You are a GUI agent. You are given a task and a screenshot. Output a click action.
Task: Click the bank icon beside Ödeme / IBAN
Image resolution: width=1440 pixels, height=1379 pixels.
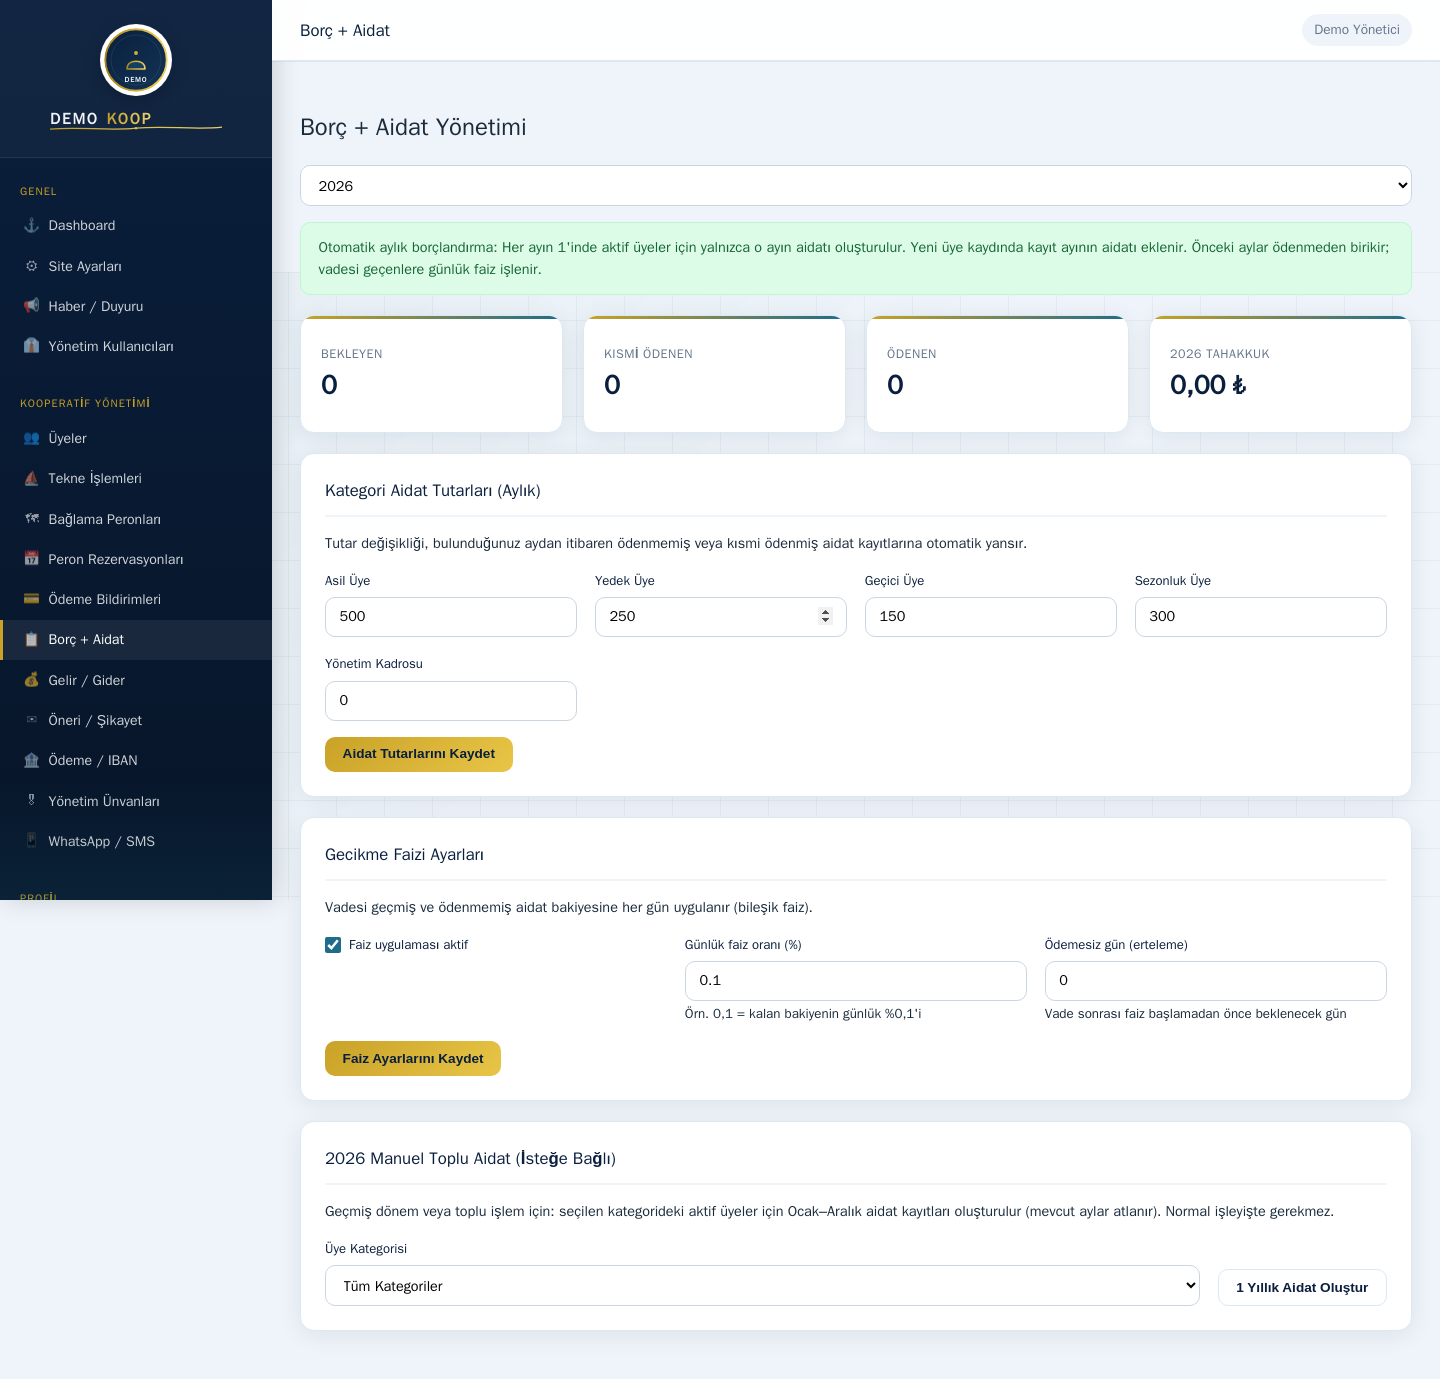[x=32, y=760]
